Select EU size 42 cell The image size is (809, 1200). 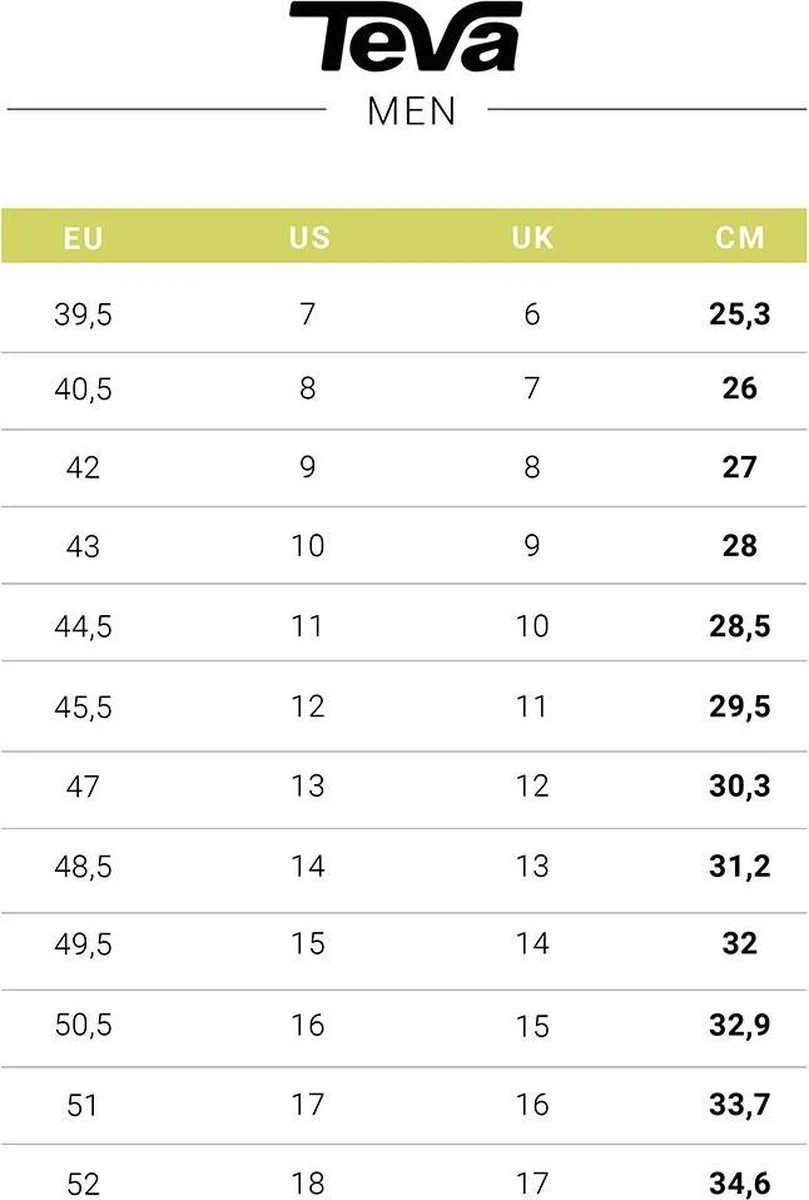tap(83, 467)
